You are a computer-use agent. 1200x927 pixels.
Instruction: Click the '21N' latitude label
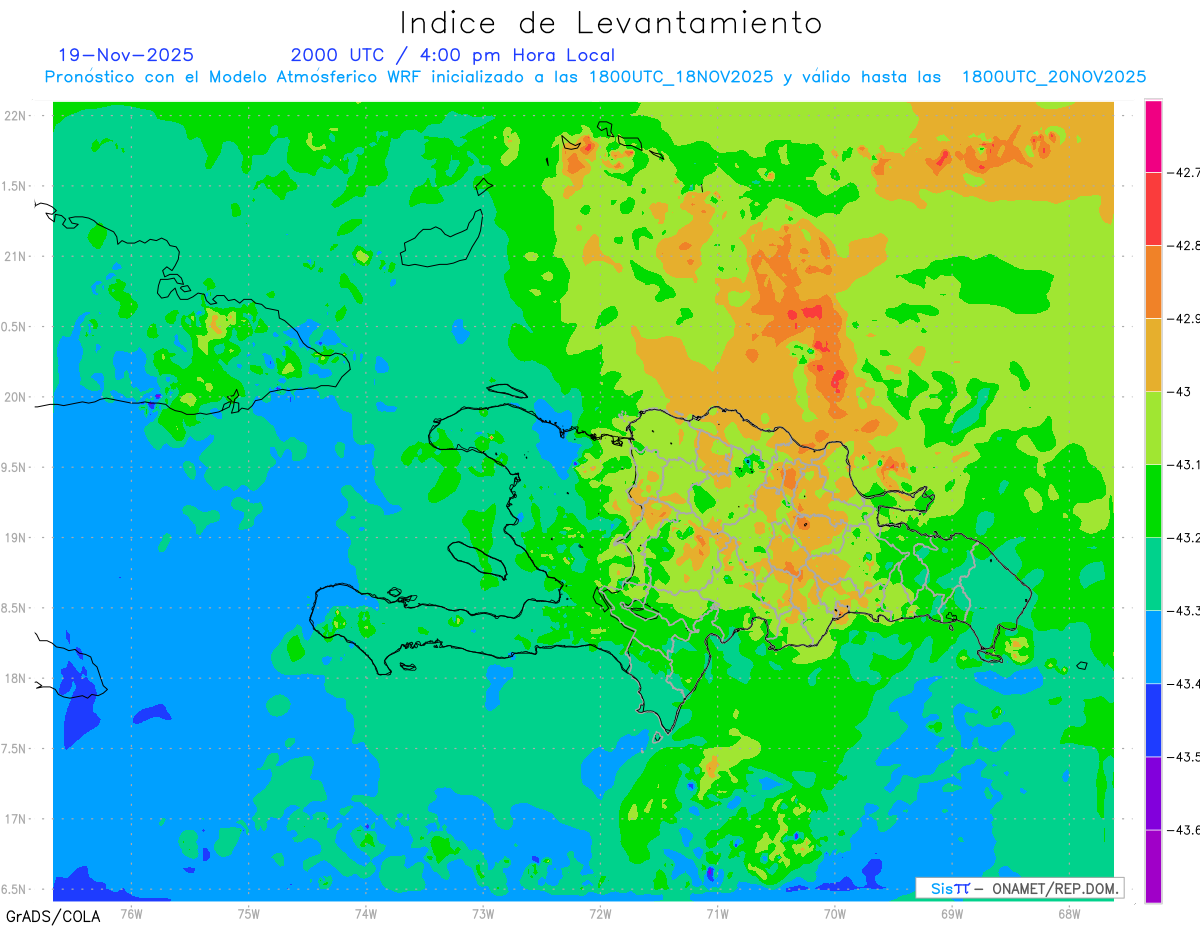click(16, 256)
